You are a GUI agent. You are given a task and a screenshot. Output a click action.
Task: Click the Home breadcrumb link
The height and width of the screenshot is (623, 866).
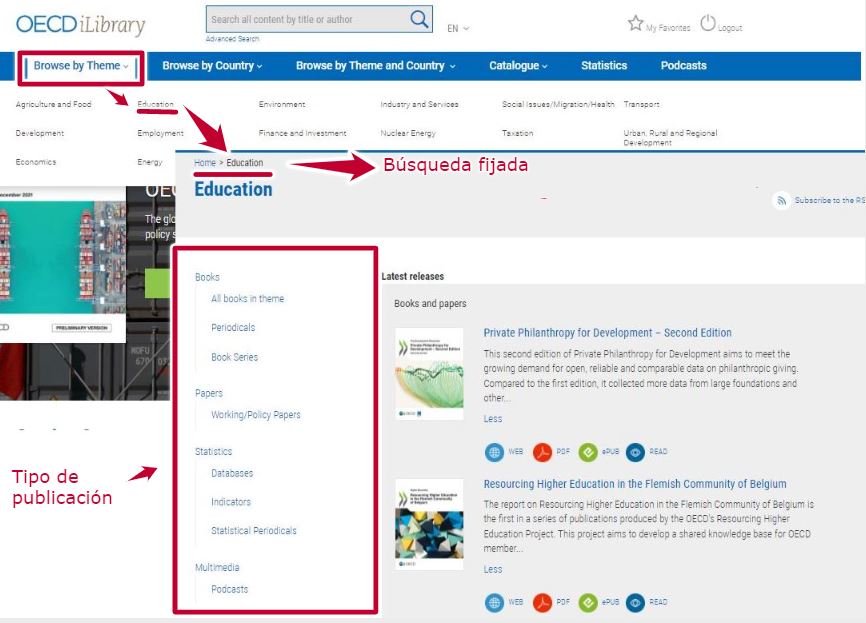click(x=205, y=163)
